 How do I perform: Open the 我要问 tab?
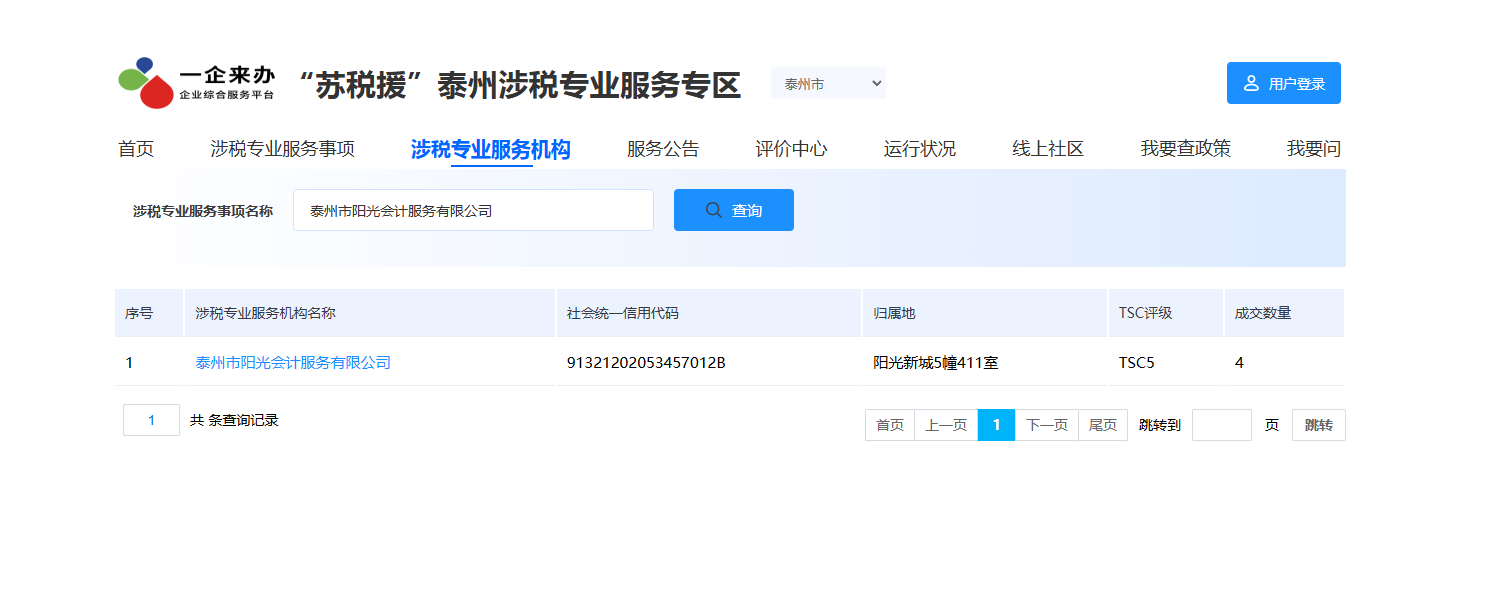point(1314,149)
